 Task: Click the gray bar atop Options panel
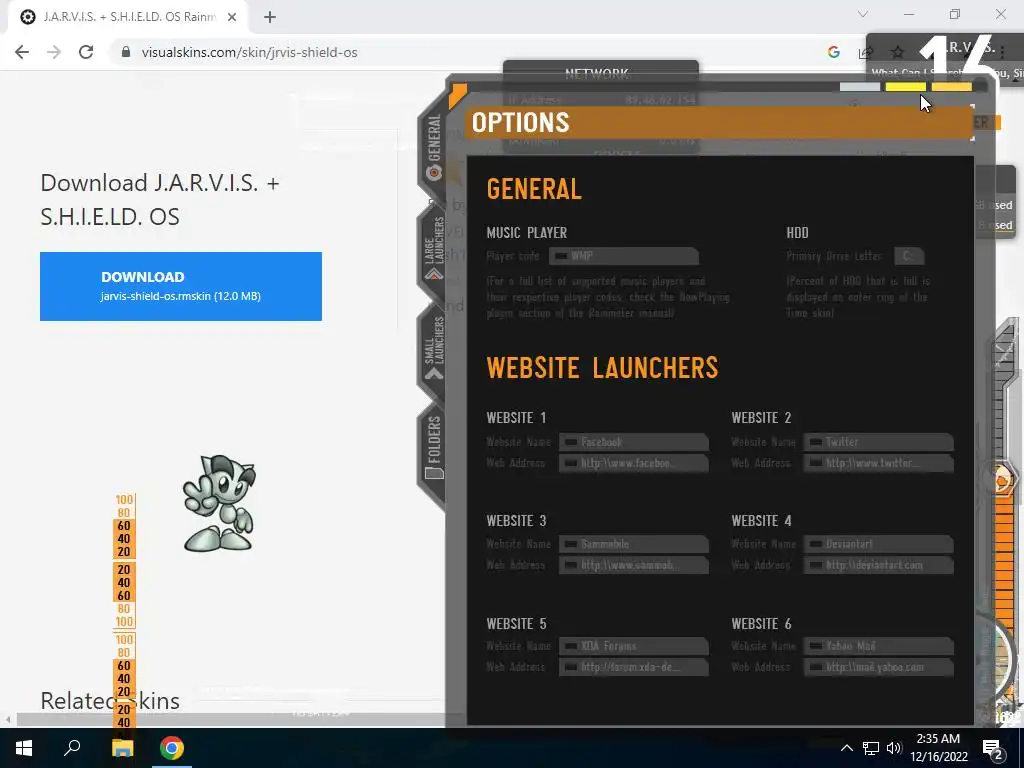point(859,87)
